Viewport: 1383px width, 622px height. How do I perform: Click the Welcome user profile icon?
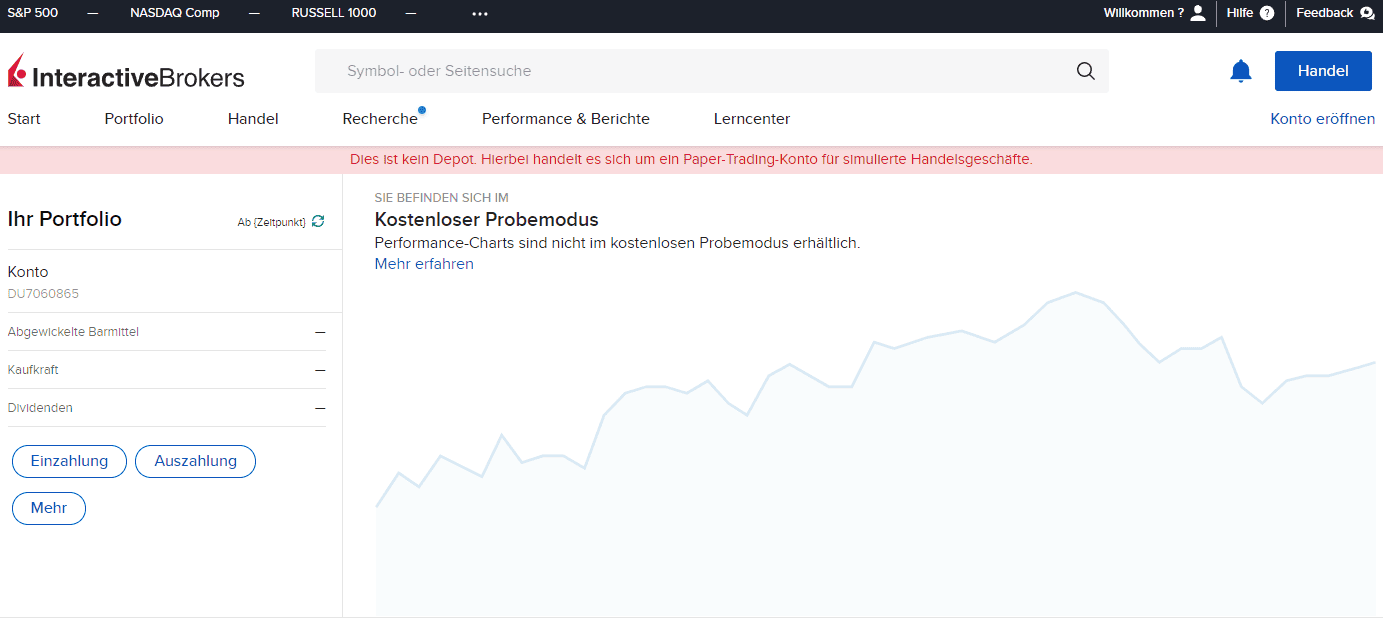coord(1198,13)
